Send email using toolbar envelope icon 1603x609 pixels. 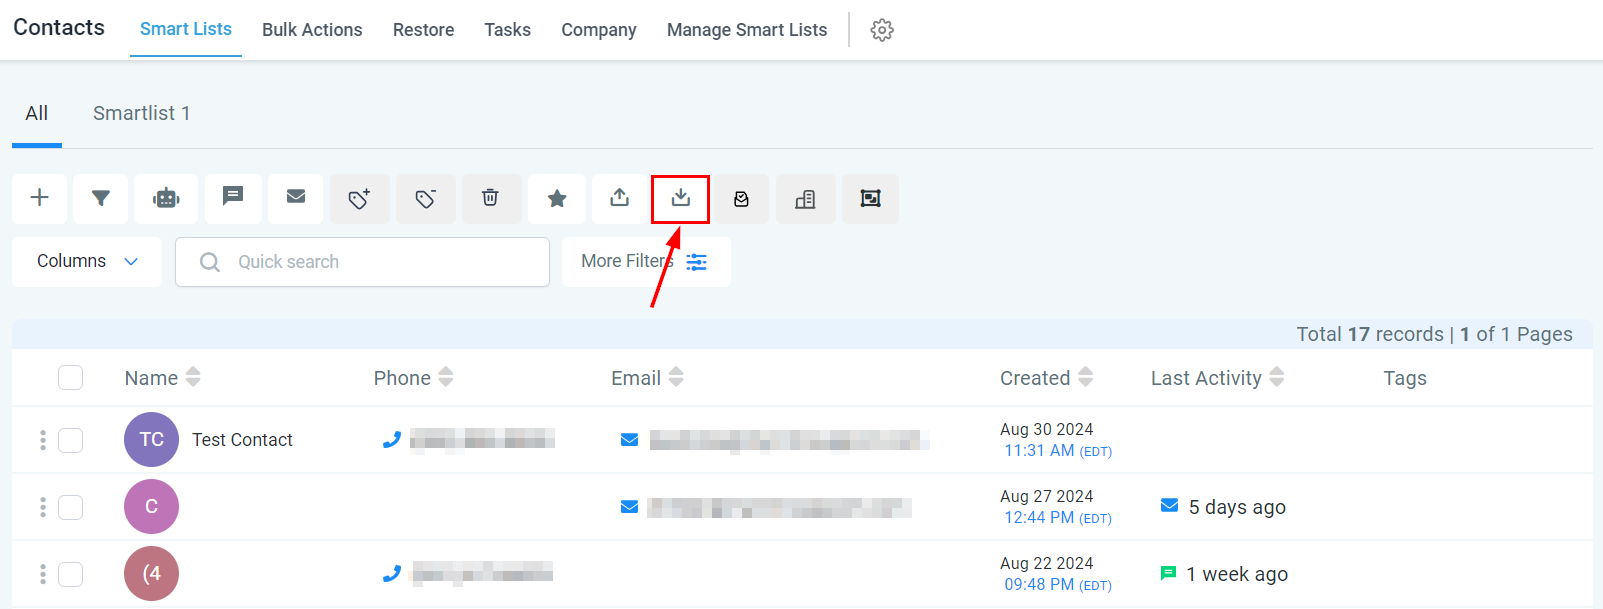(x=296, y=198)
